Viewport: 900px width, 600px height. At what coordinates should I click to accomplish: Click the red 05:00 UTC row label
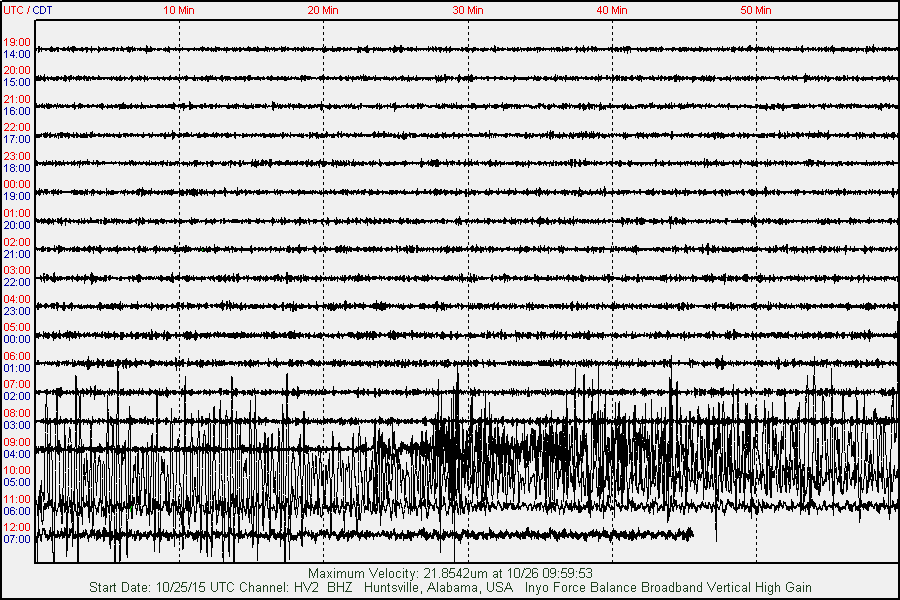click(17, 327)
